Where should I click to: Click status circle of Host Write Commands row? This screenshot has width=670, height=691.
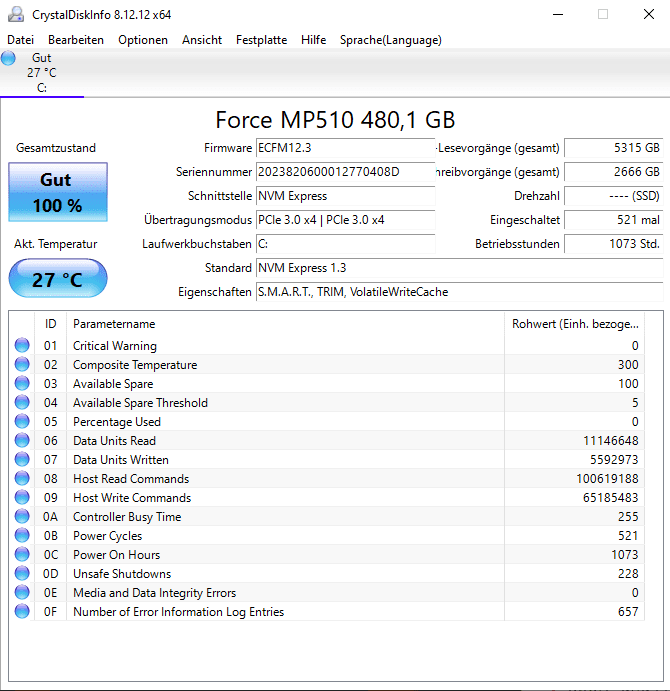[22, 497]
